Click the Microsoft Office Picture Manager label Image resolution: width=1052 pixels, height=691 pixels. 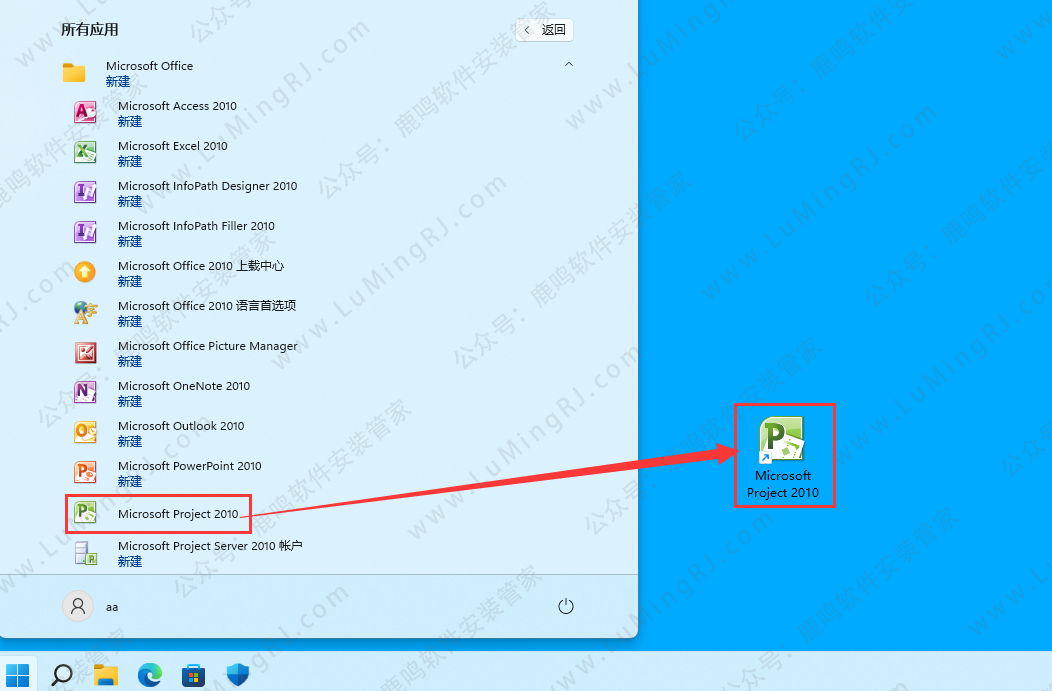(x=208, y=346)
